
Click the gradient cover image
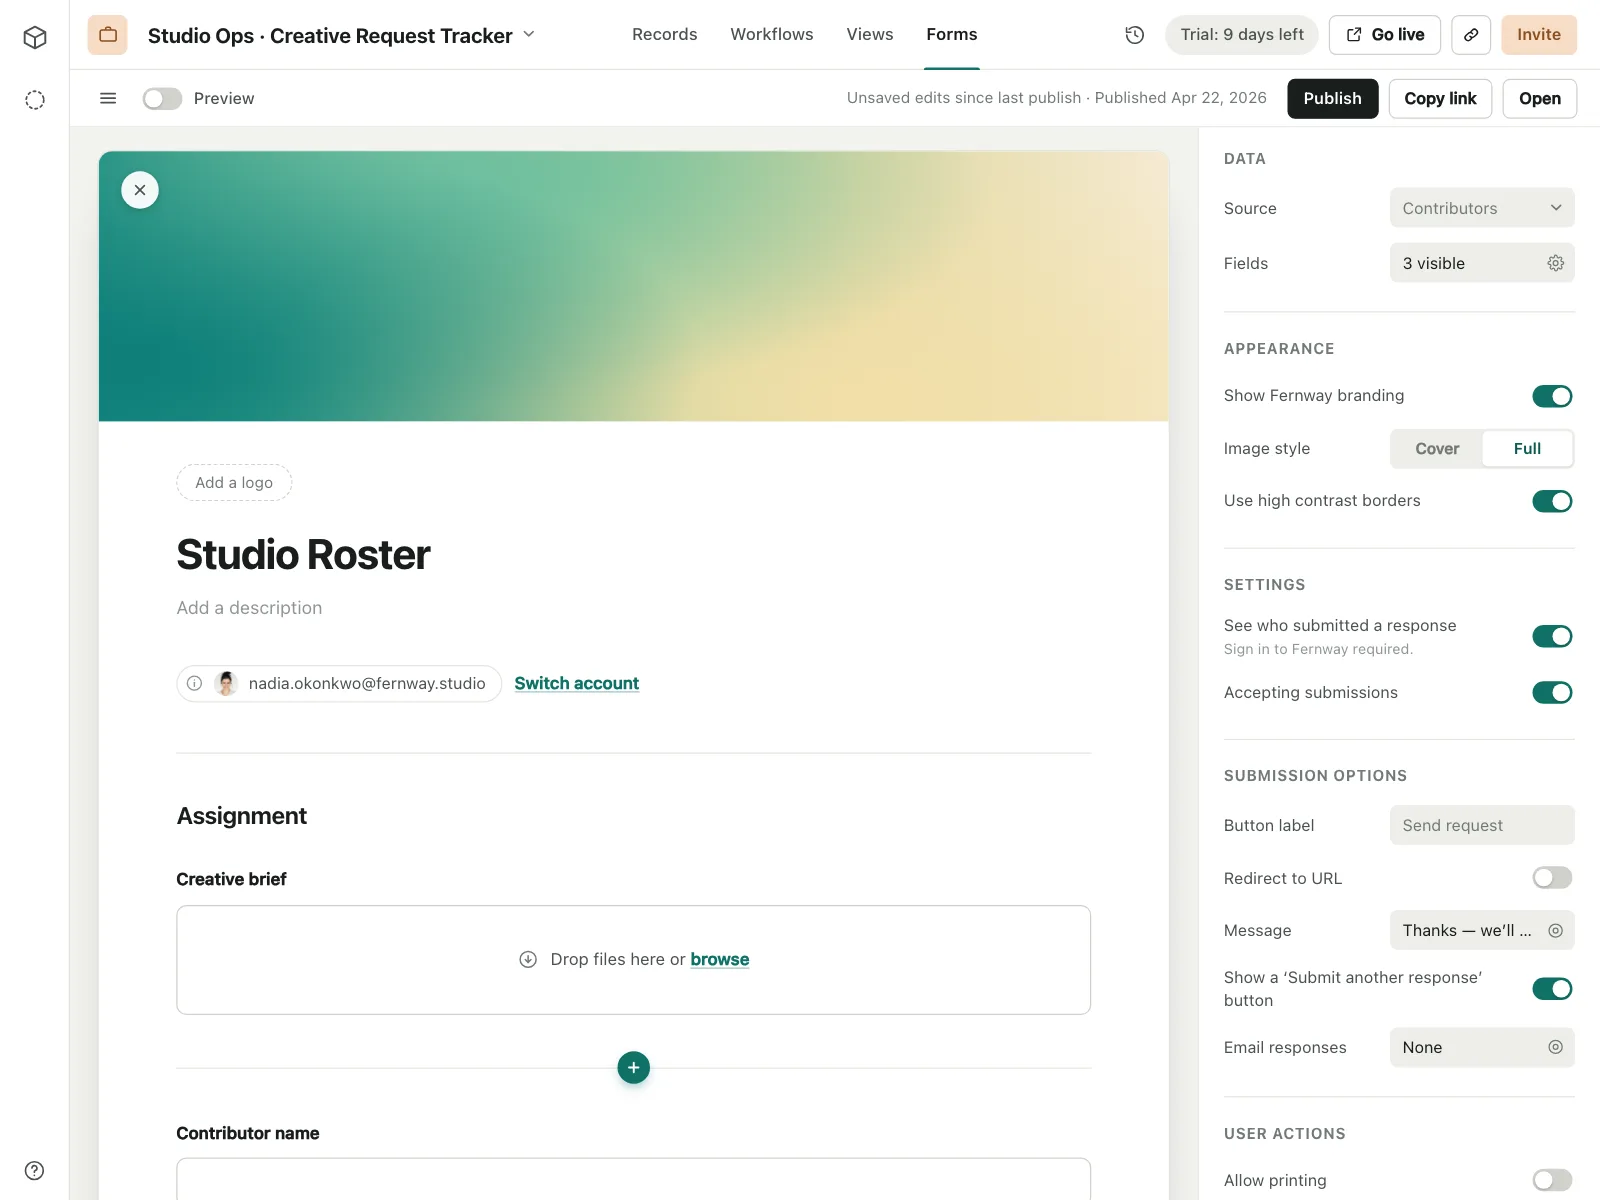tap(634, 287)
